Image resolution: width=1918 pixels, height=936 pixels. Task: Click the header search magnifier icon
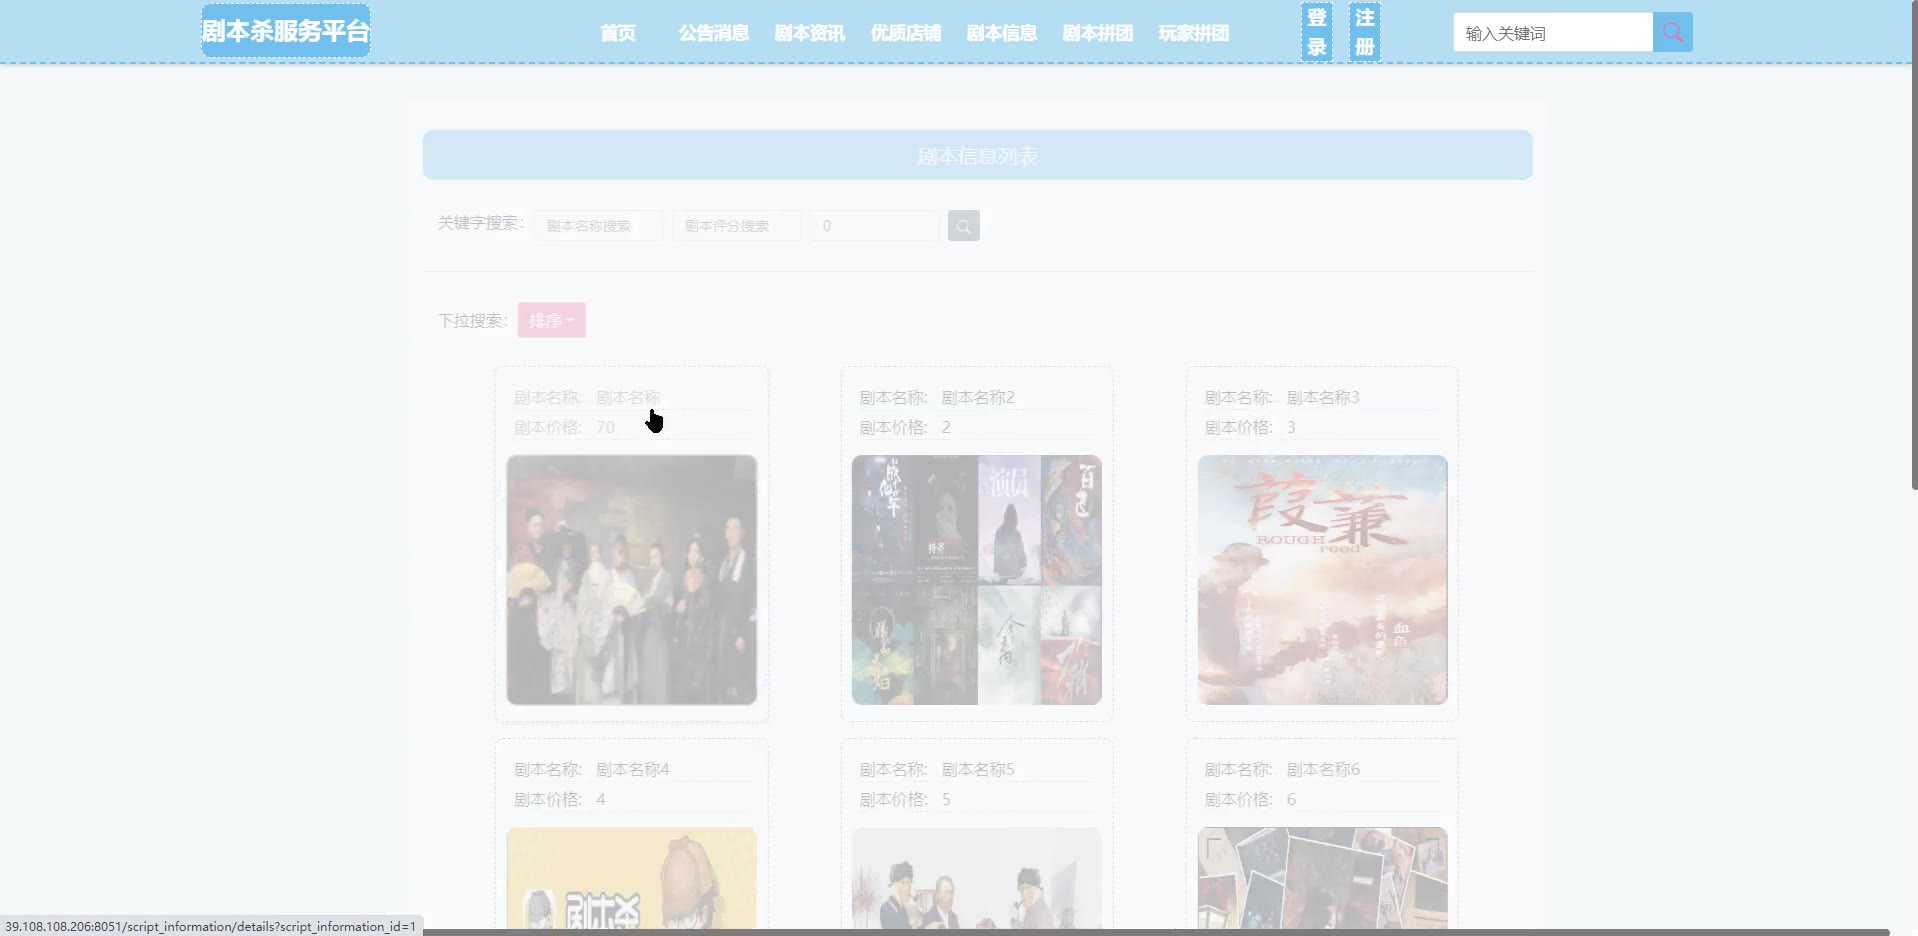tap(1672, 32)
